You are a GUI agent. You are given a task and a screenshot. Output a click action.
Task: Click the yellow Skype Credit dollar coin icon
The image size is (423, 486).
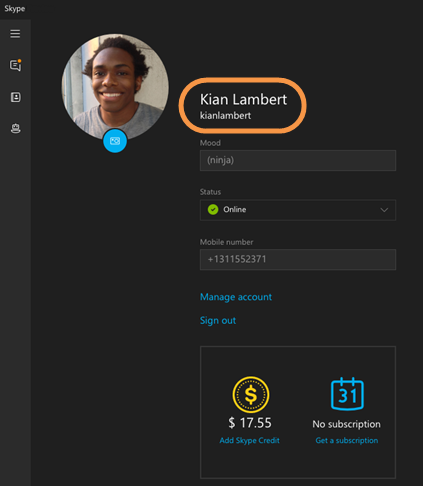251,395
